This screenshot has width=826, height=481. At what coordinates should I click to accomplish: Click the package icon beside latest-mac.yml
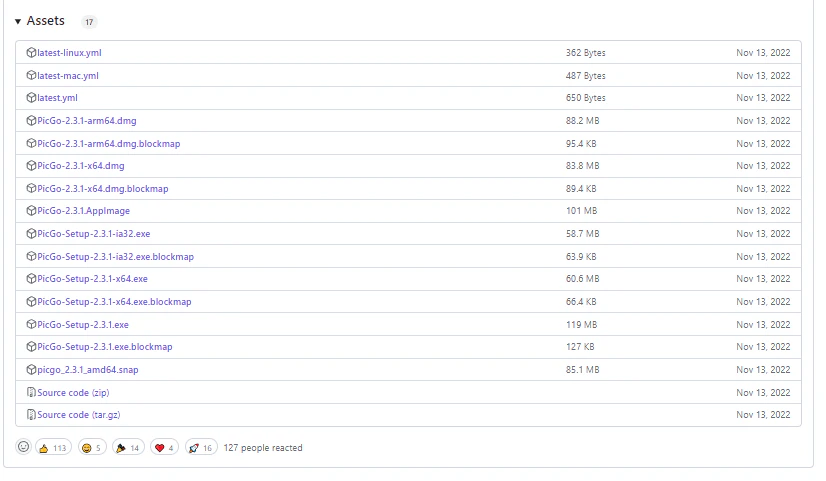[31, 75]
